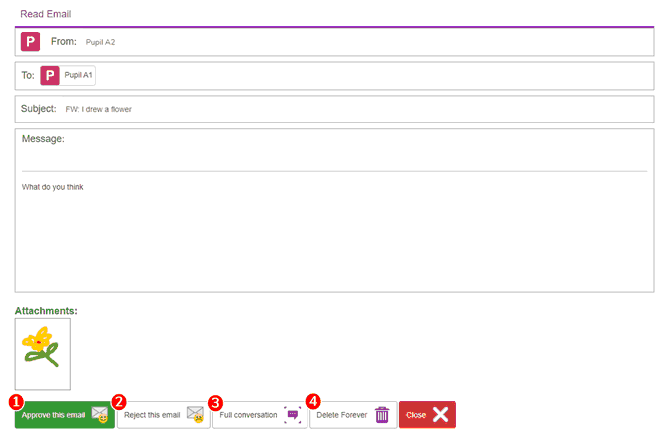Click the purple speech bubble conversation icon

(292, 415)
